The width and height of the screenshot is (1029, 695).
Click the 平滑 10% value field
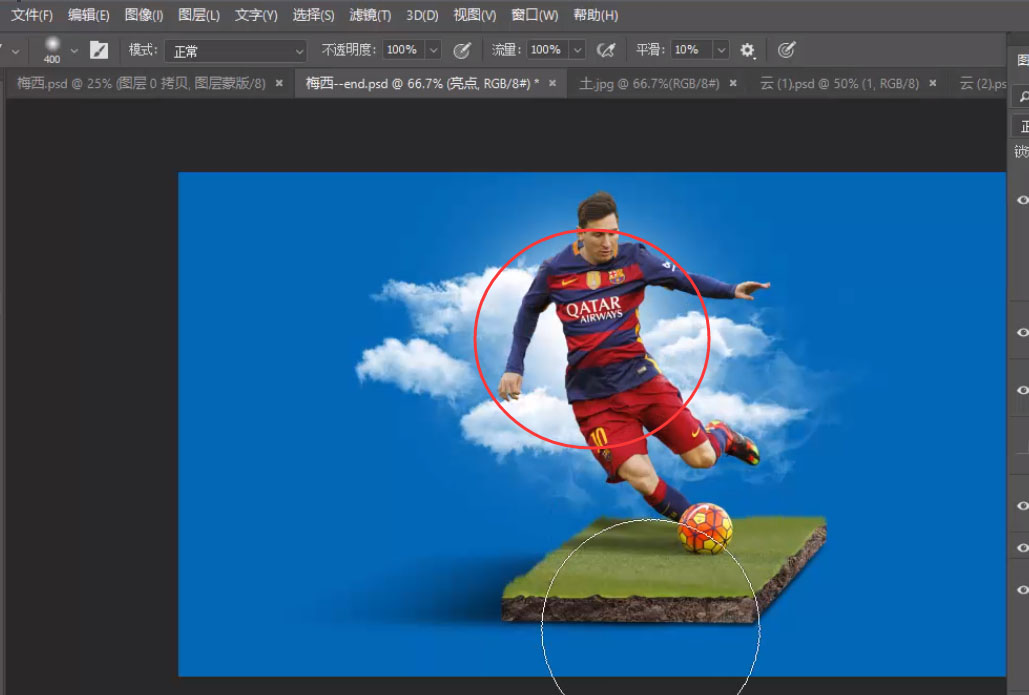691,50
